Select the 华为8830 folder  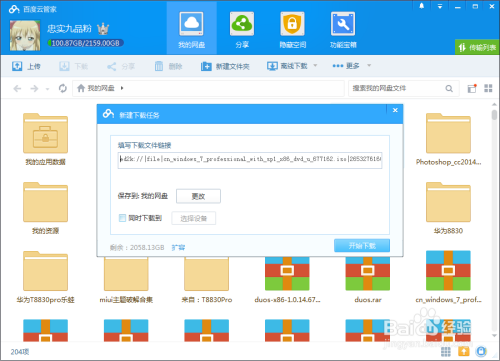click(448, 208)
